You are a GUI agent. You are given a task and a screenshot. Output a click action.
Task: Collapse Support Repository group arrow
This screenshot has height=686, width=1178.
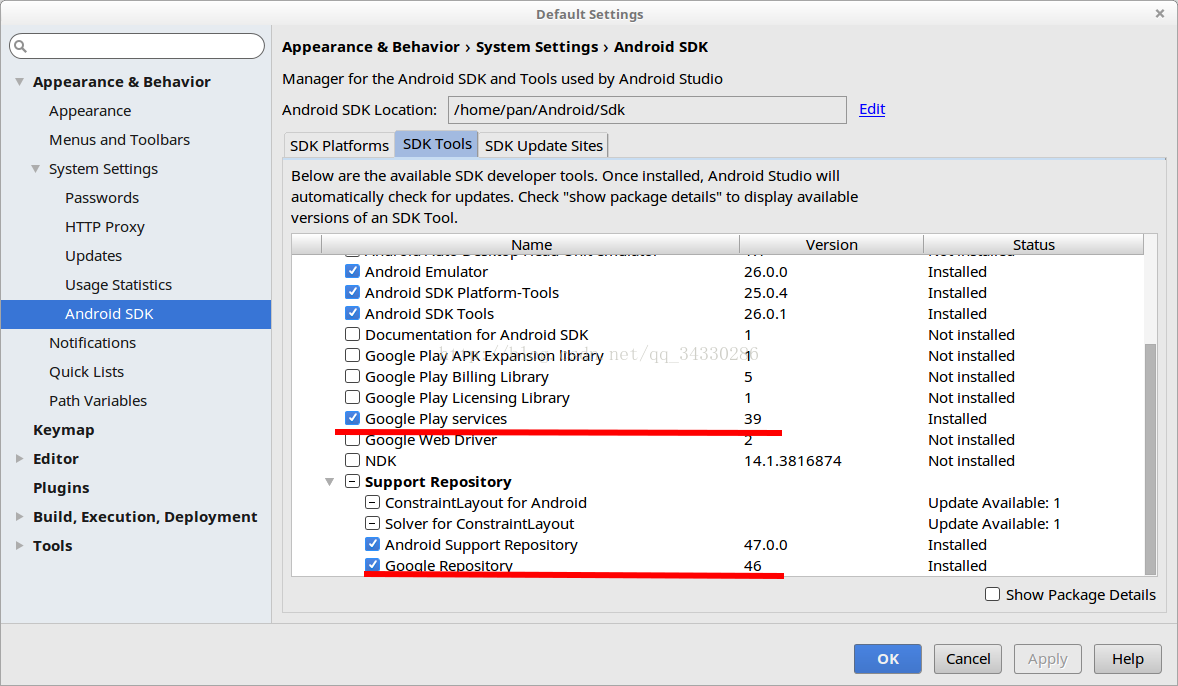pos(329,482)
